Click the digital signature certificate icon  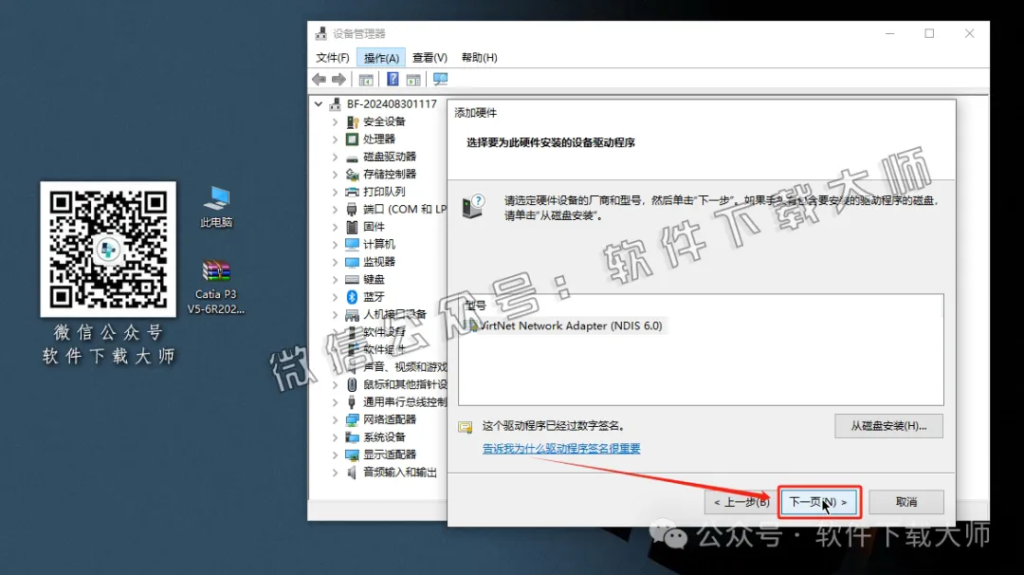[465, 427]
